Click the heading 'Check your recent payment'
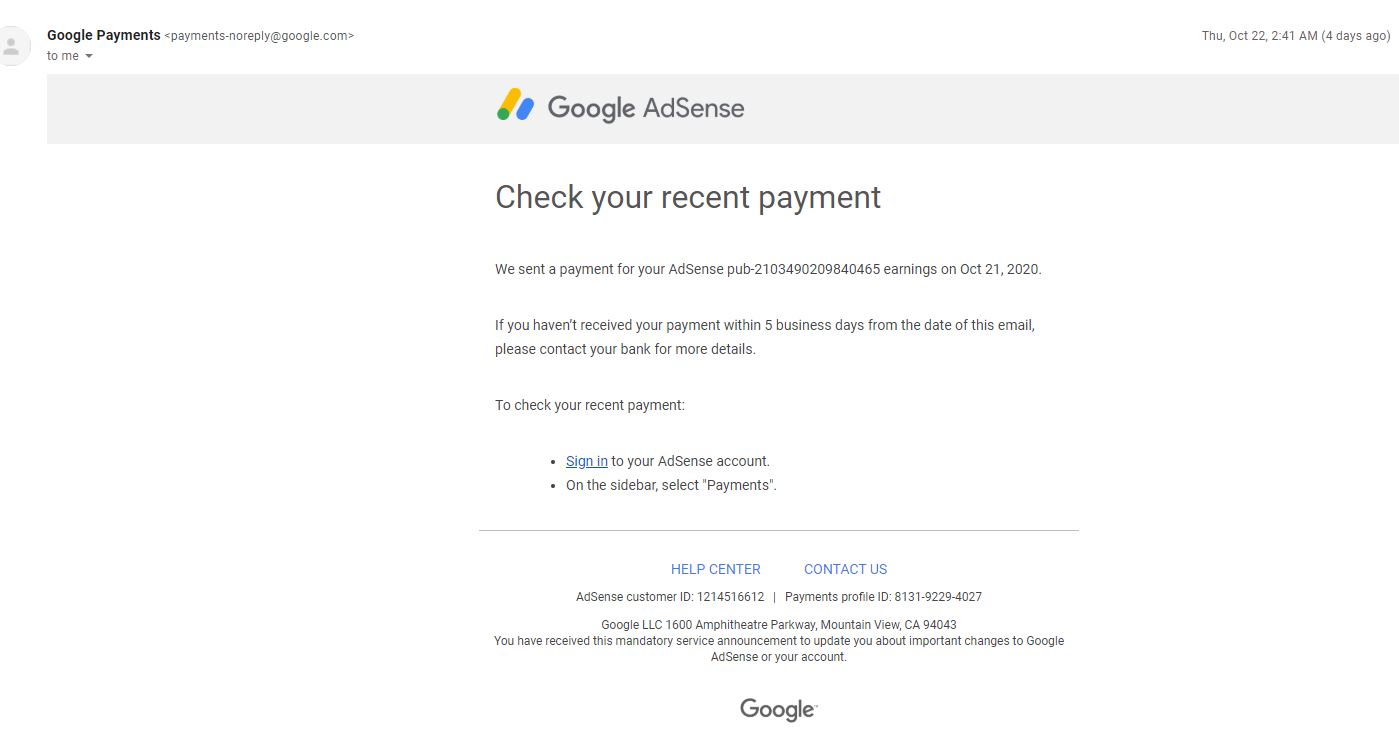1399x740 pixels. (688, 197)
